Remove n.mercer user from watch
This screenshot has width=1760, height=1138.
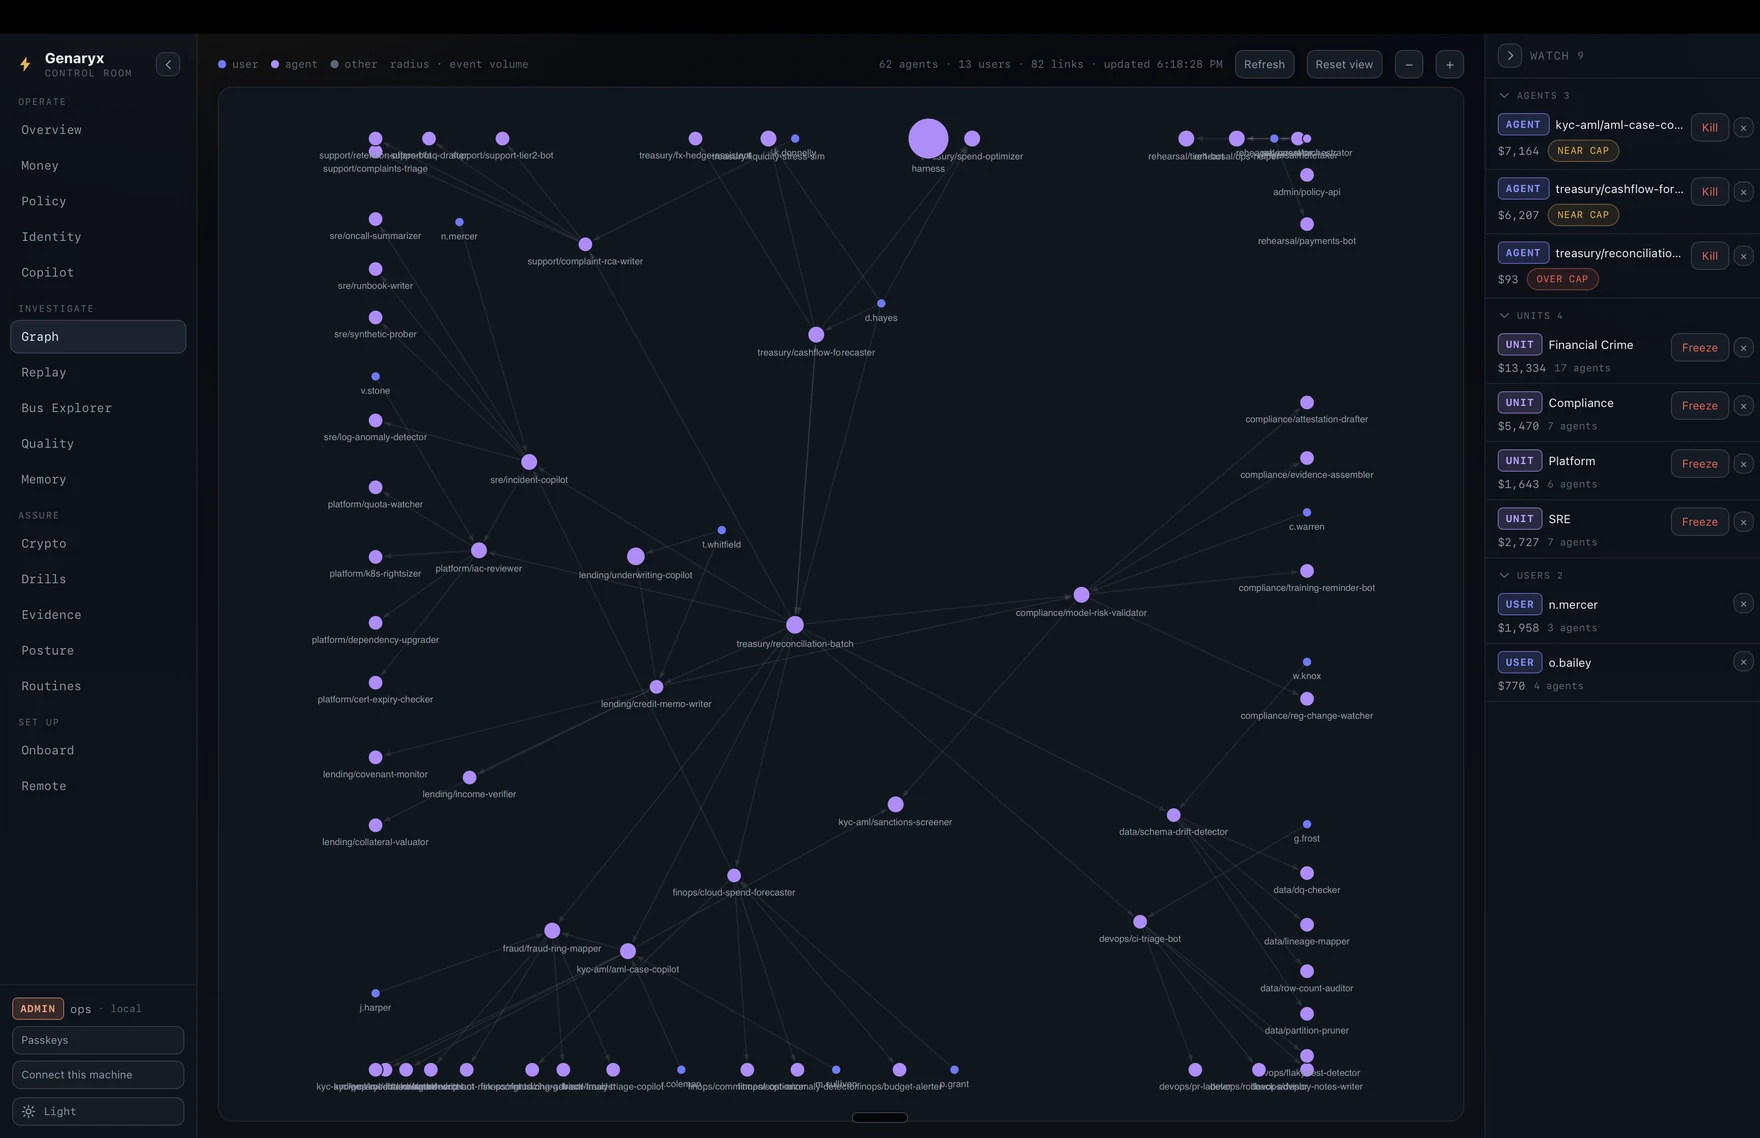(x=1743, y=603)
